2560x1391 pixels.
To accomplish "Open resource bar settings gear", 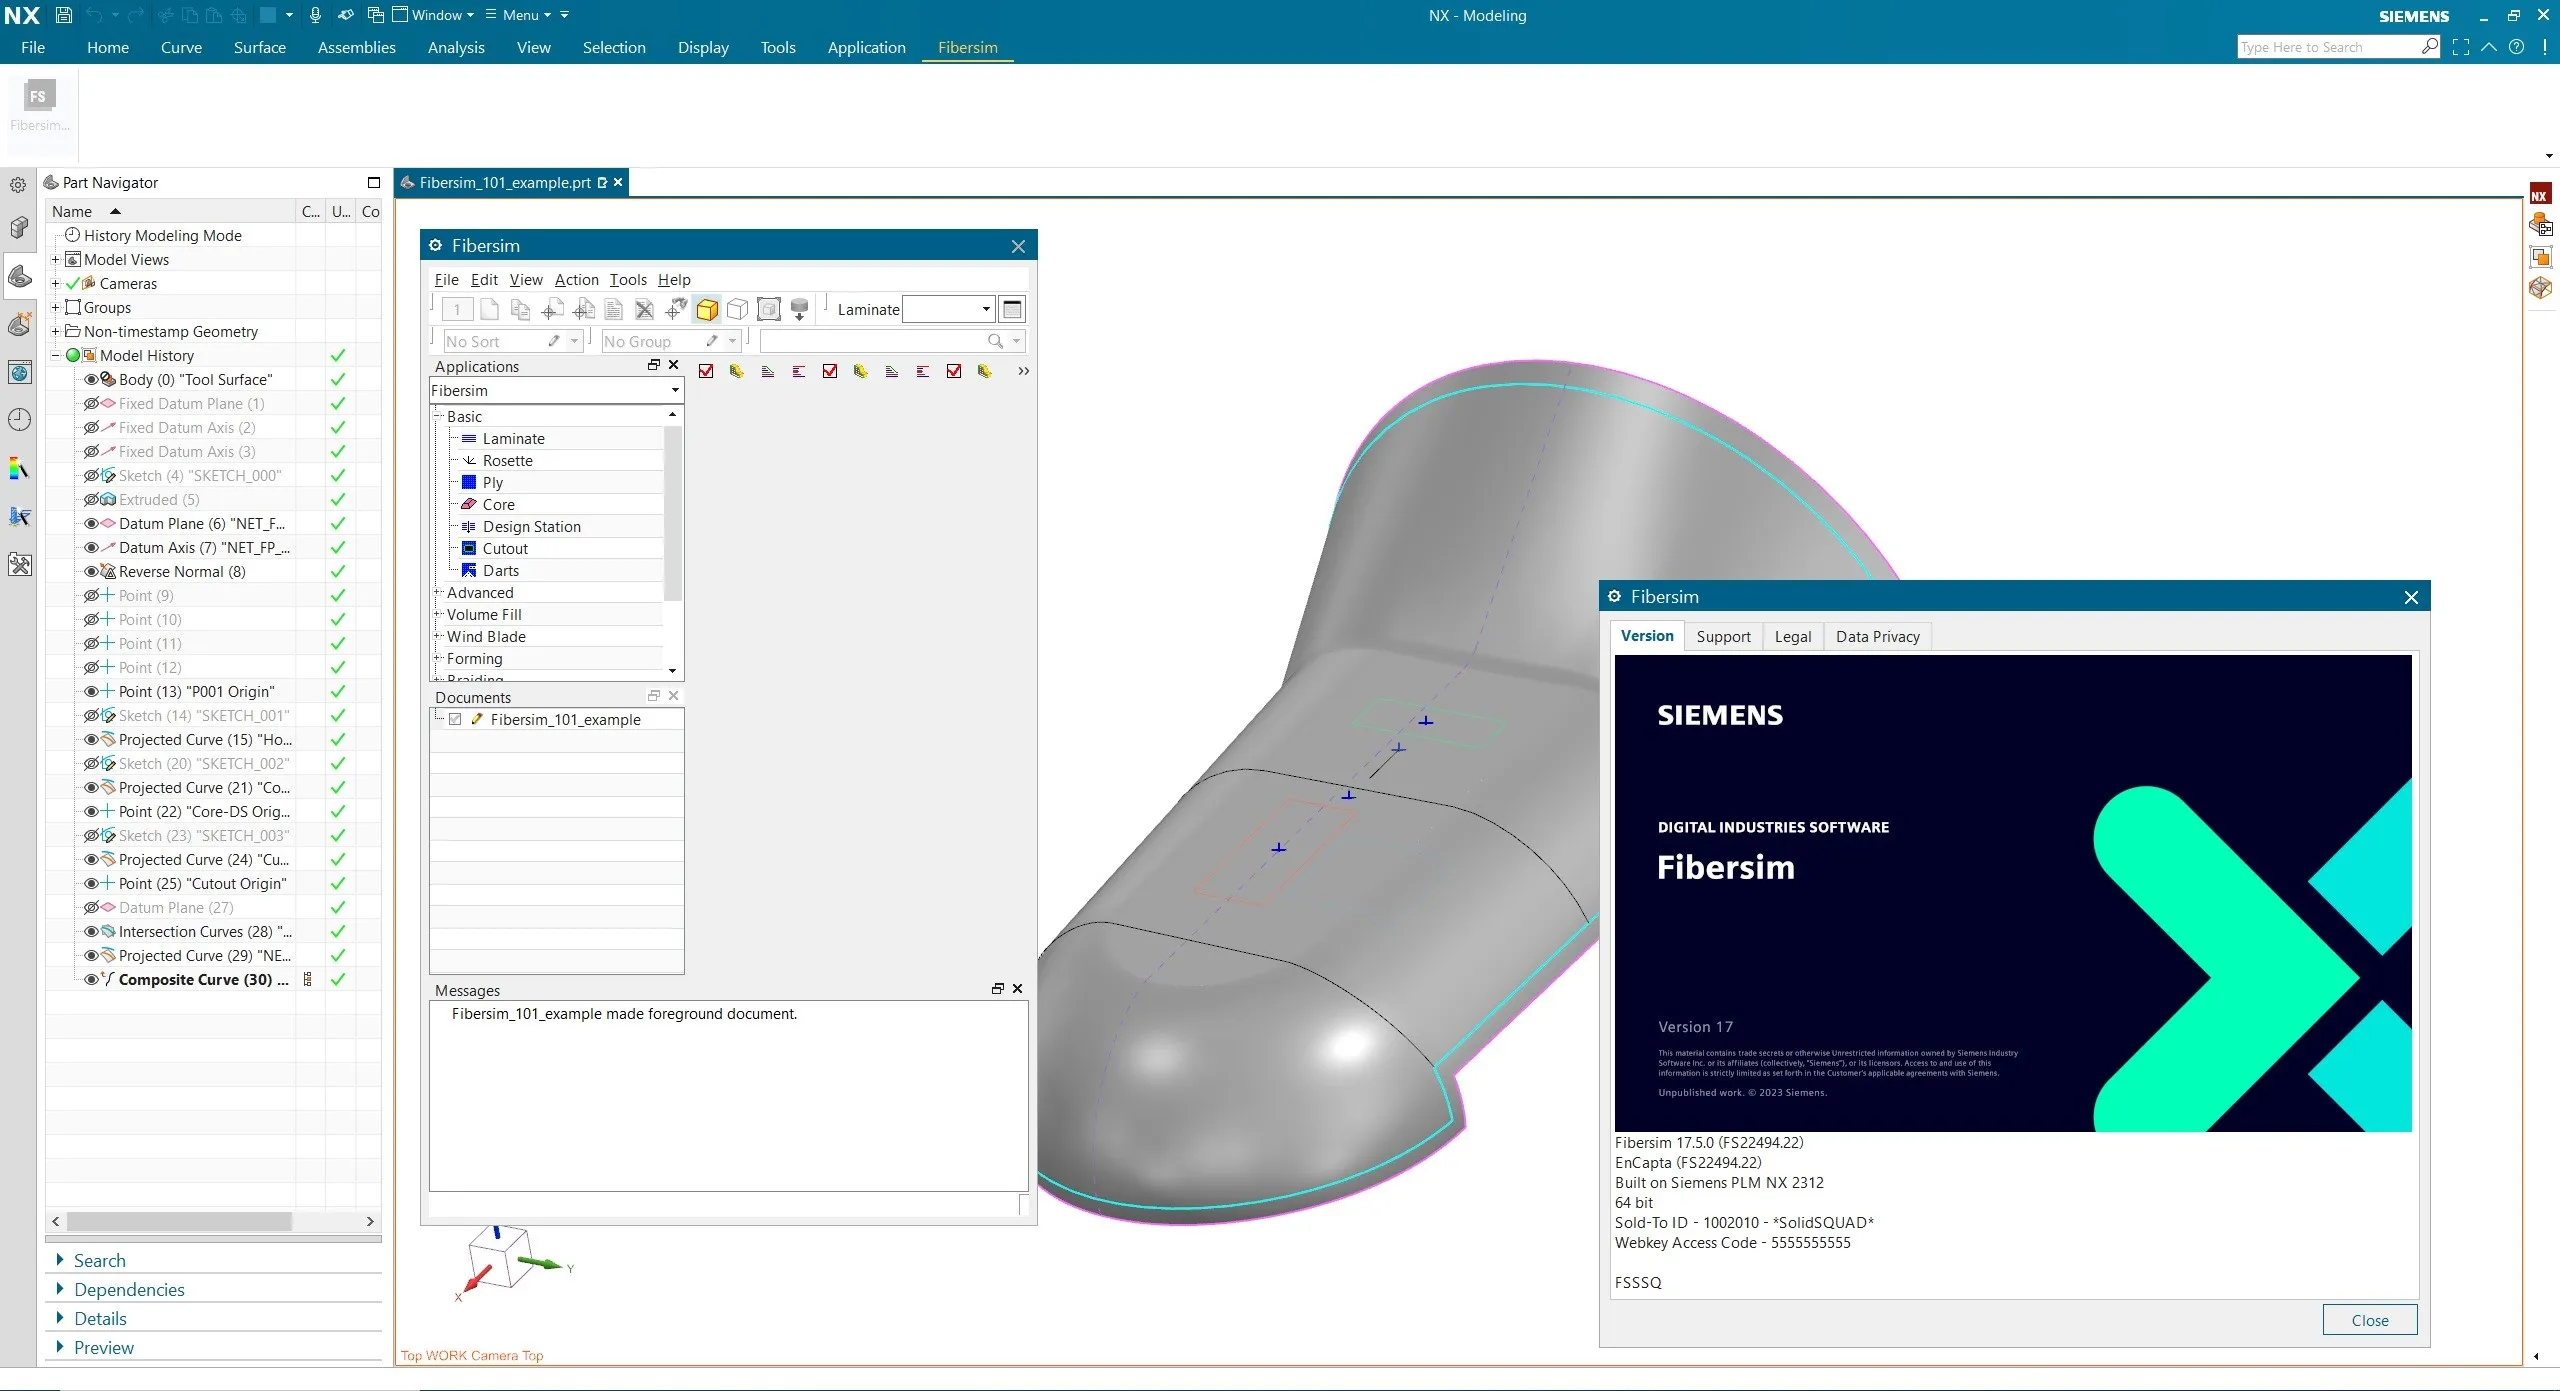I will [18, 185].
